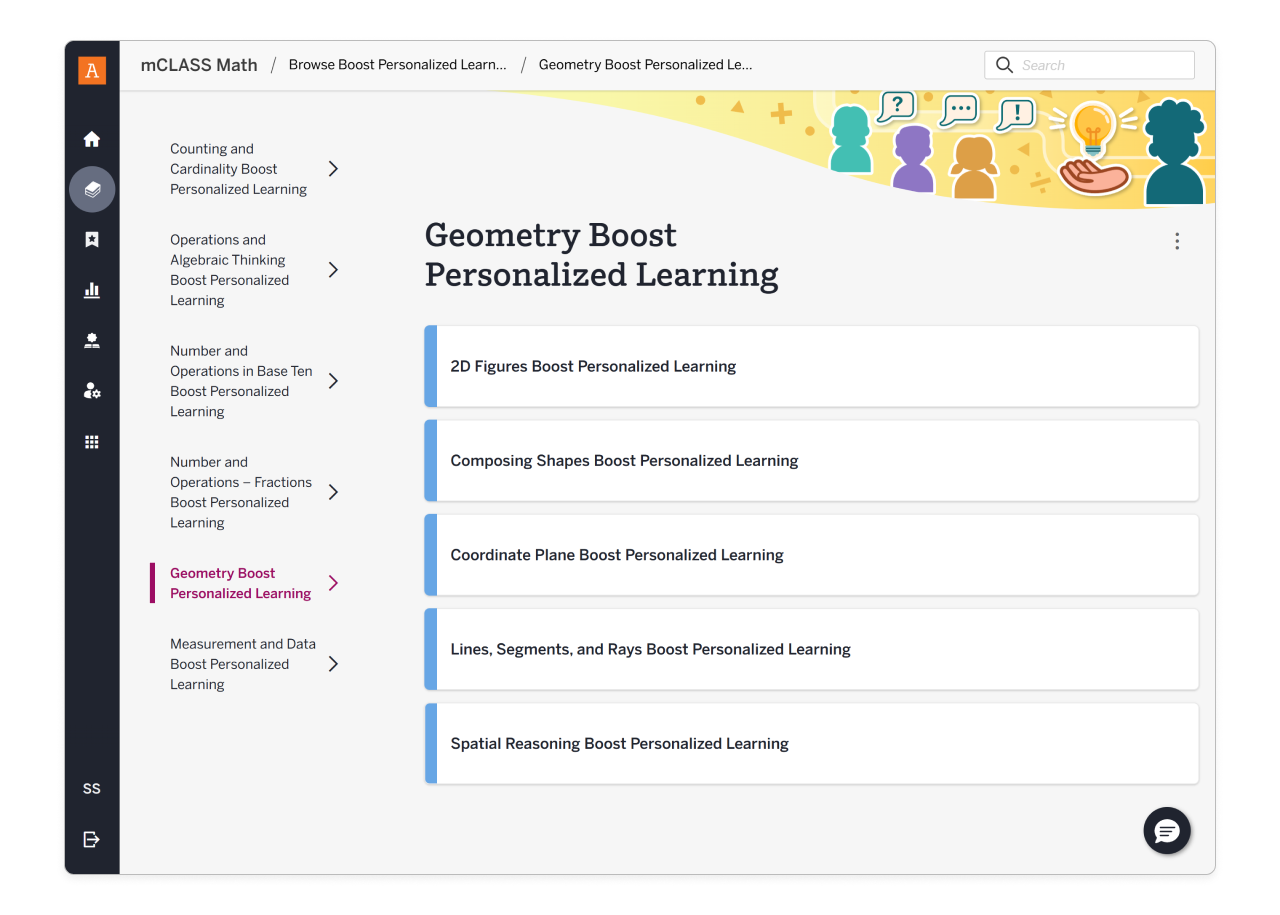The height and width of the screenshot is (915, 1280).
Task: Expand Counting and Cardinality Boost Personalized Learning
Action: coord(334,168)
